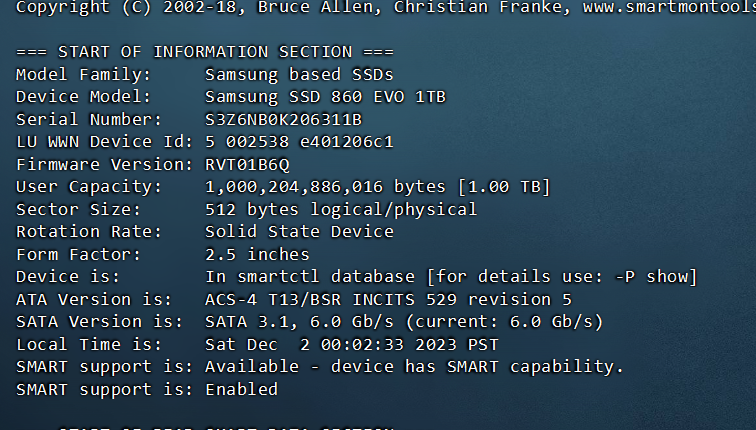Click the LU WWN Device Id value
Image resolution: width=756 pixels, height=430 pixels.
[299, 142]
